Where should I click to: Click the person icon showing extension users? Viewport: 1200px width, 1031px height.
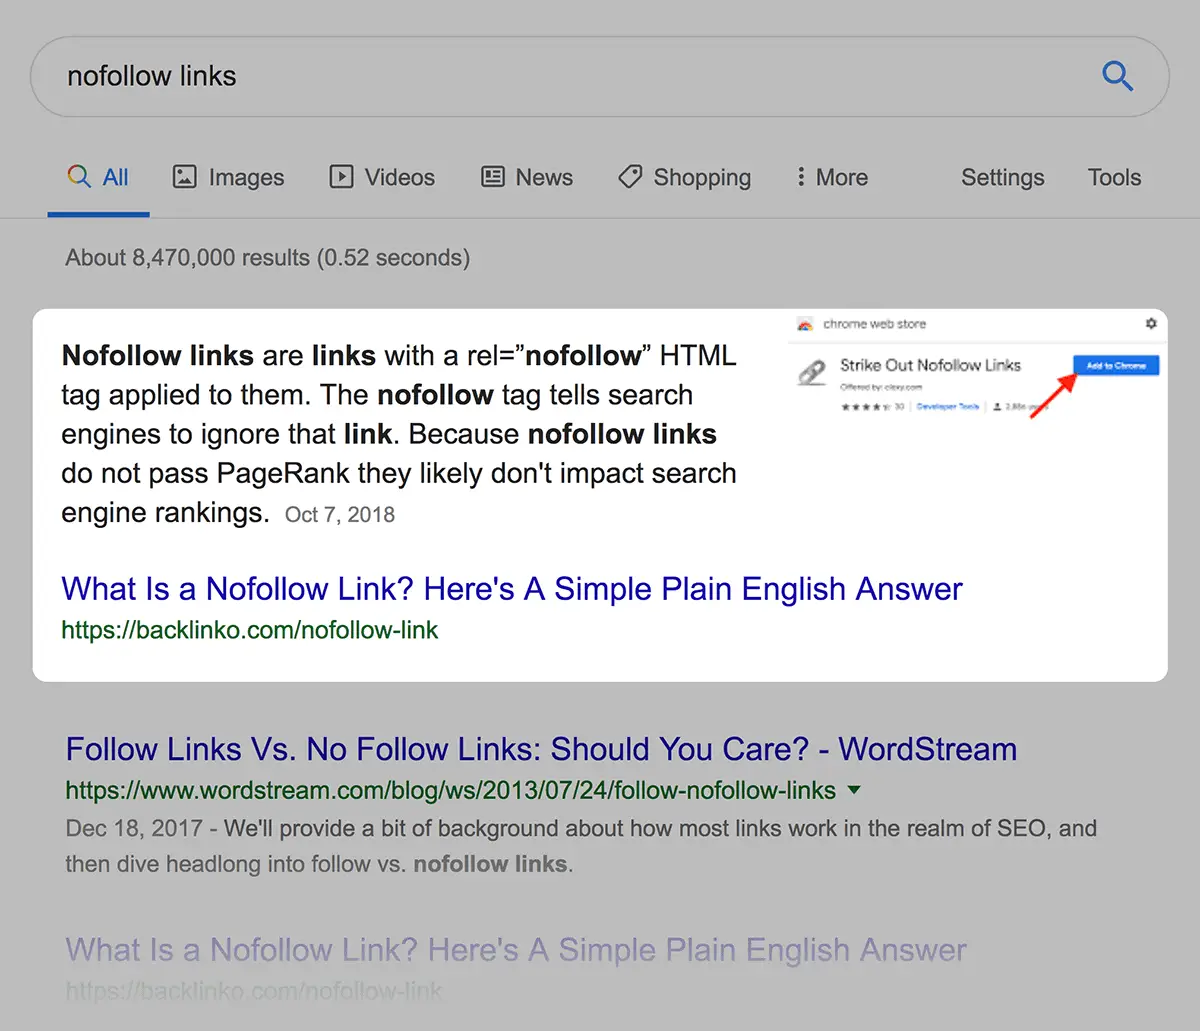pyautogui.click(x=997, y=406)
